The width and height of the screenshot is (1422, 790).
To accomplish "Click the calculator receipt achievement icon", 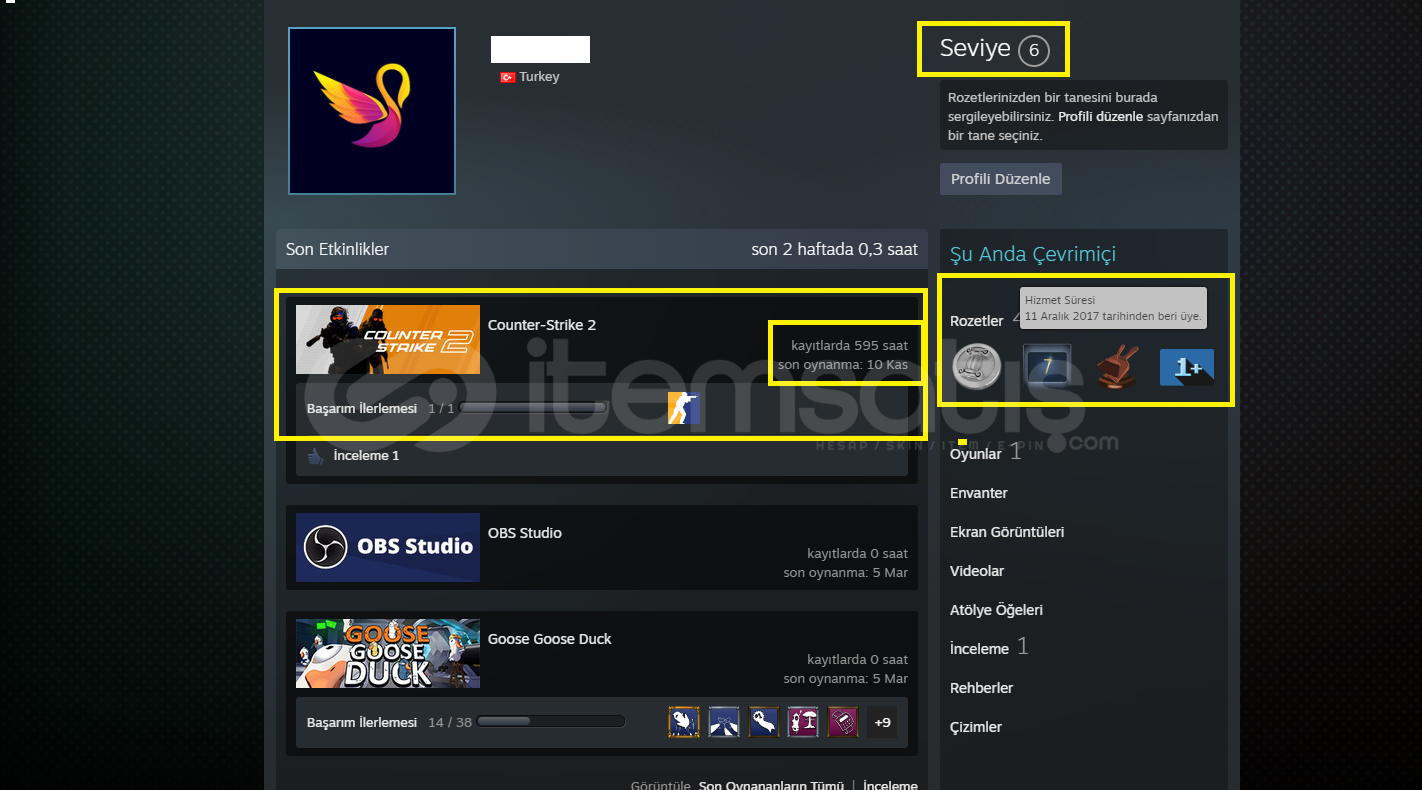I will pos(843,722).
